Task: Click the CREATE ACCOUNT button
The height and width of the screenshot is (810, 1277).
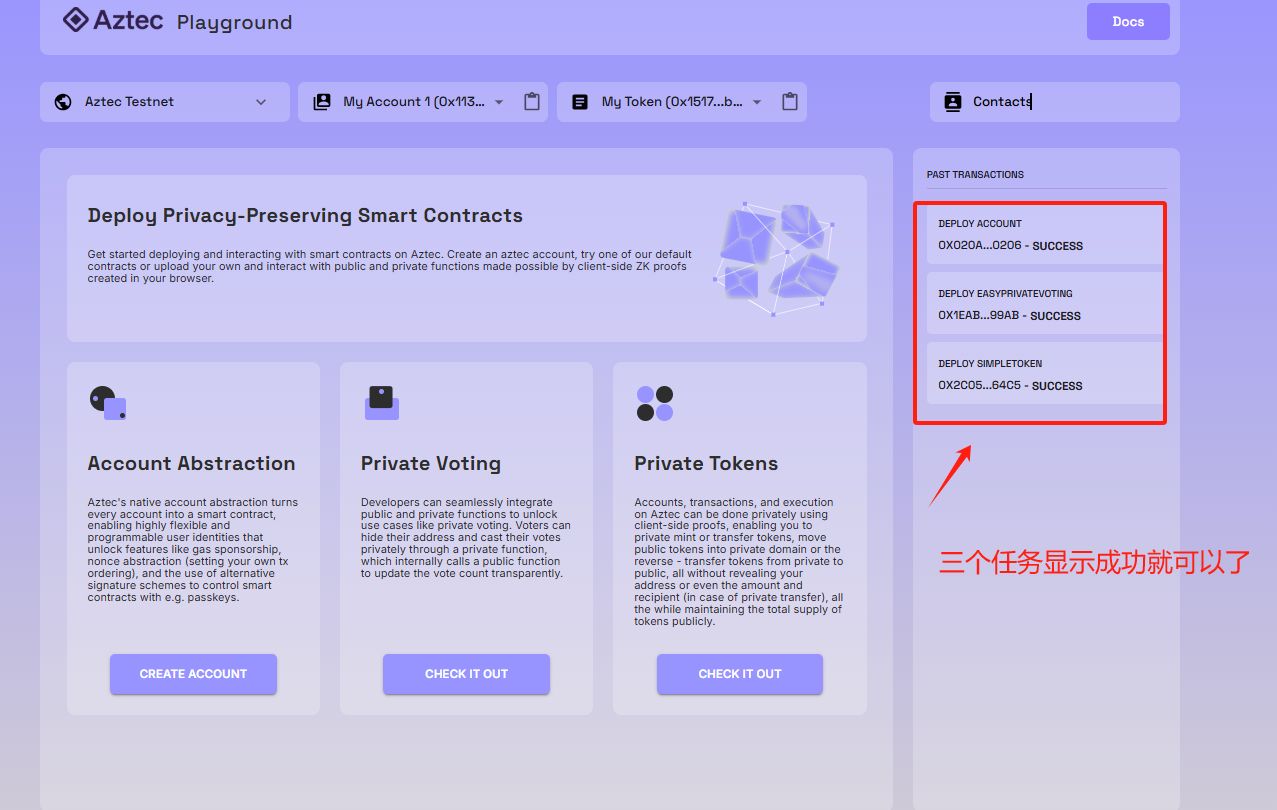Action: point(193,674)
